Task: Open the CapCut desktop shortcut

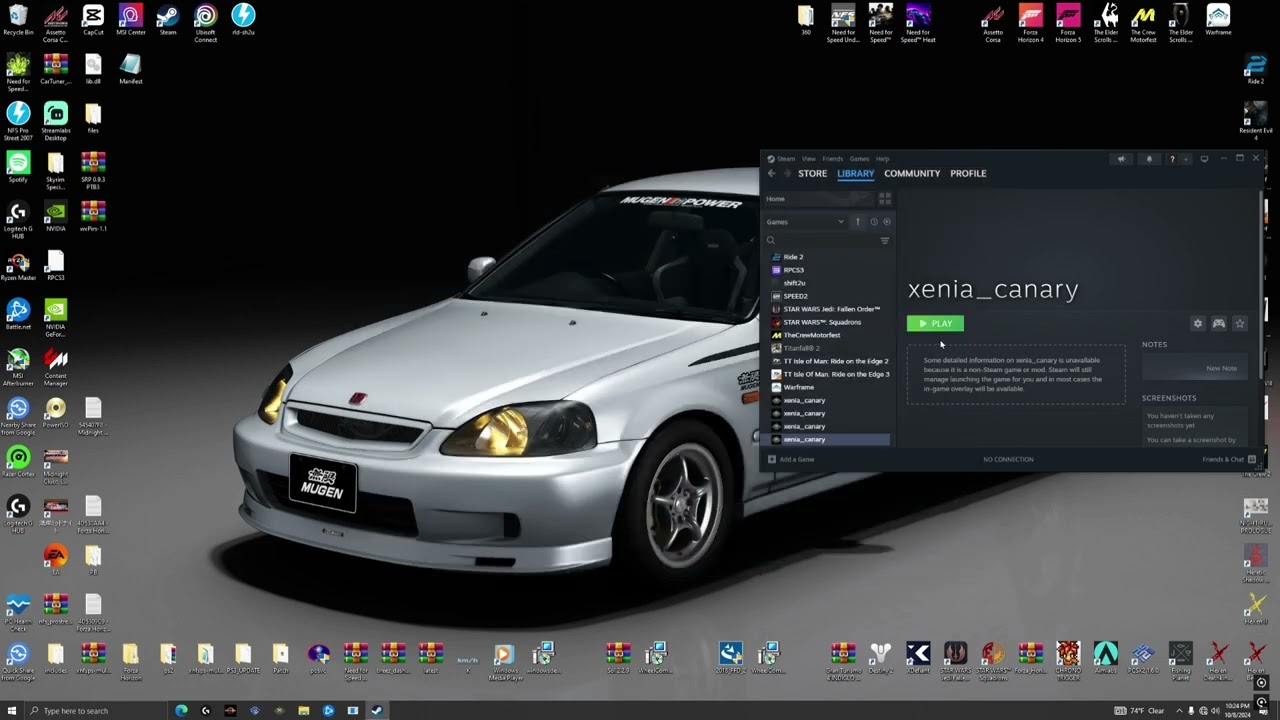Action: coord(93,20)
